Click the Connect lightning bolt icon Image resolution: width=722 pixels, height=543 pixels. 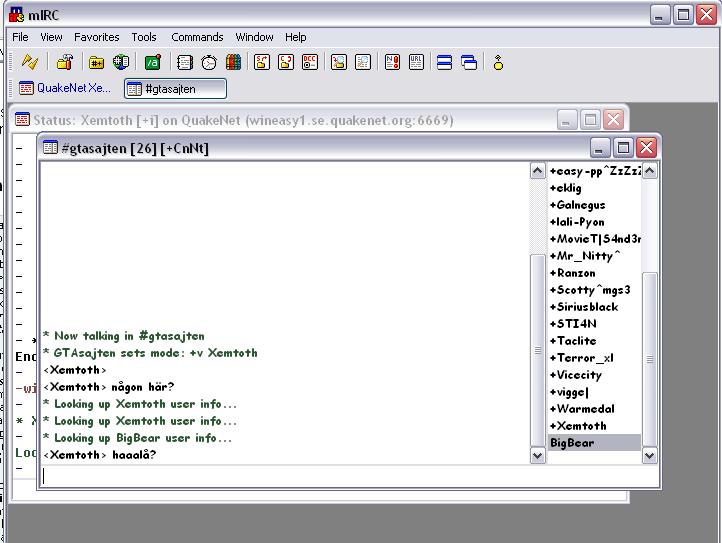click(30, 62)
